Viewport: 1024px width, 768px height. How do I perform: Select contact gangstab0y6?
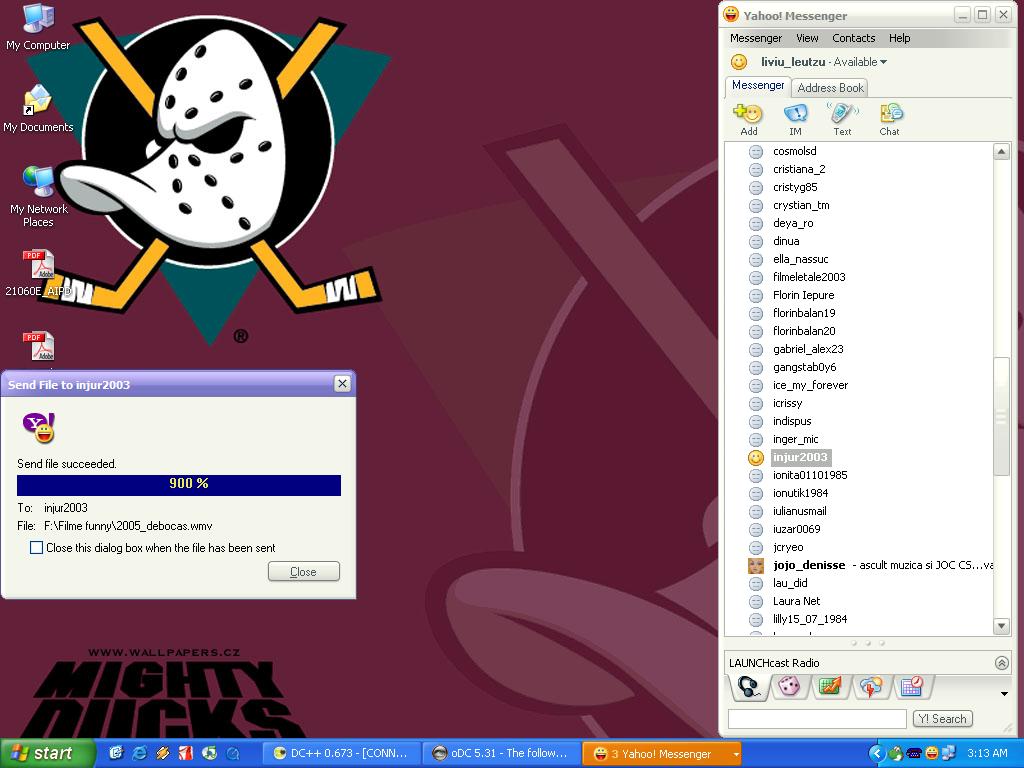click(x=805, y=368)
